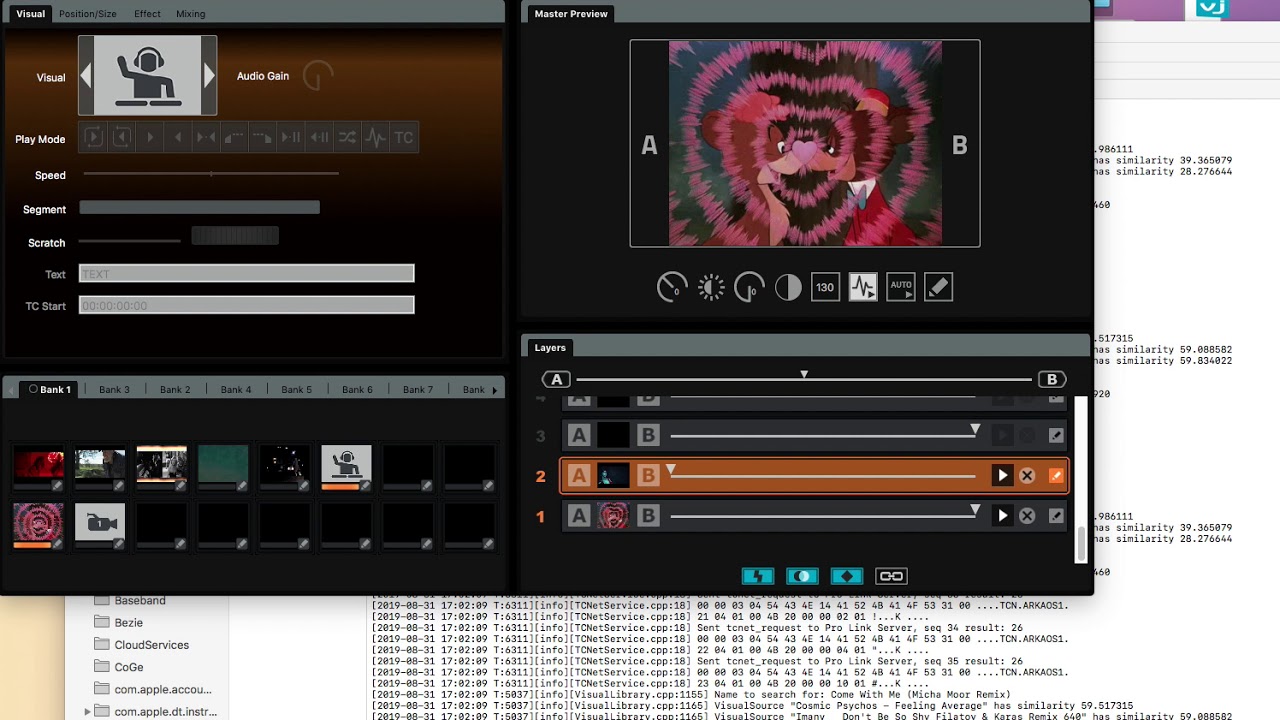Click layer 2 opacity slider
This screenshot has width=1280, height=720.
click(822, 475)
